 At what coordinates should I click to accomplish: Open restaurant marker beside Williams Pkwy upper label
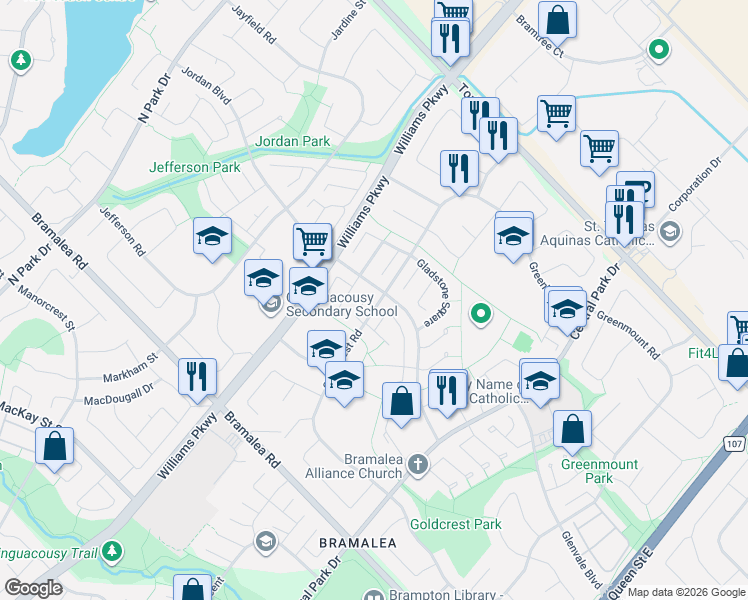459,173
